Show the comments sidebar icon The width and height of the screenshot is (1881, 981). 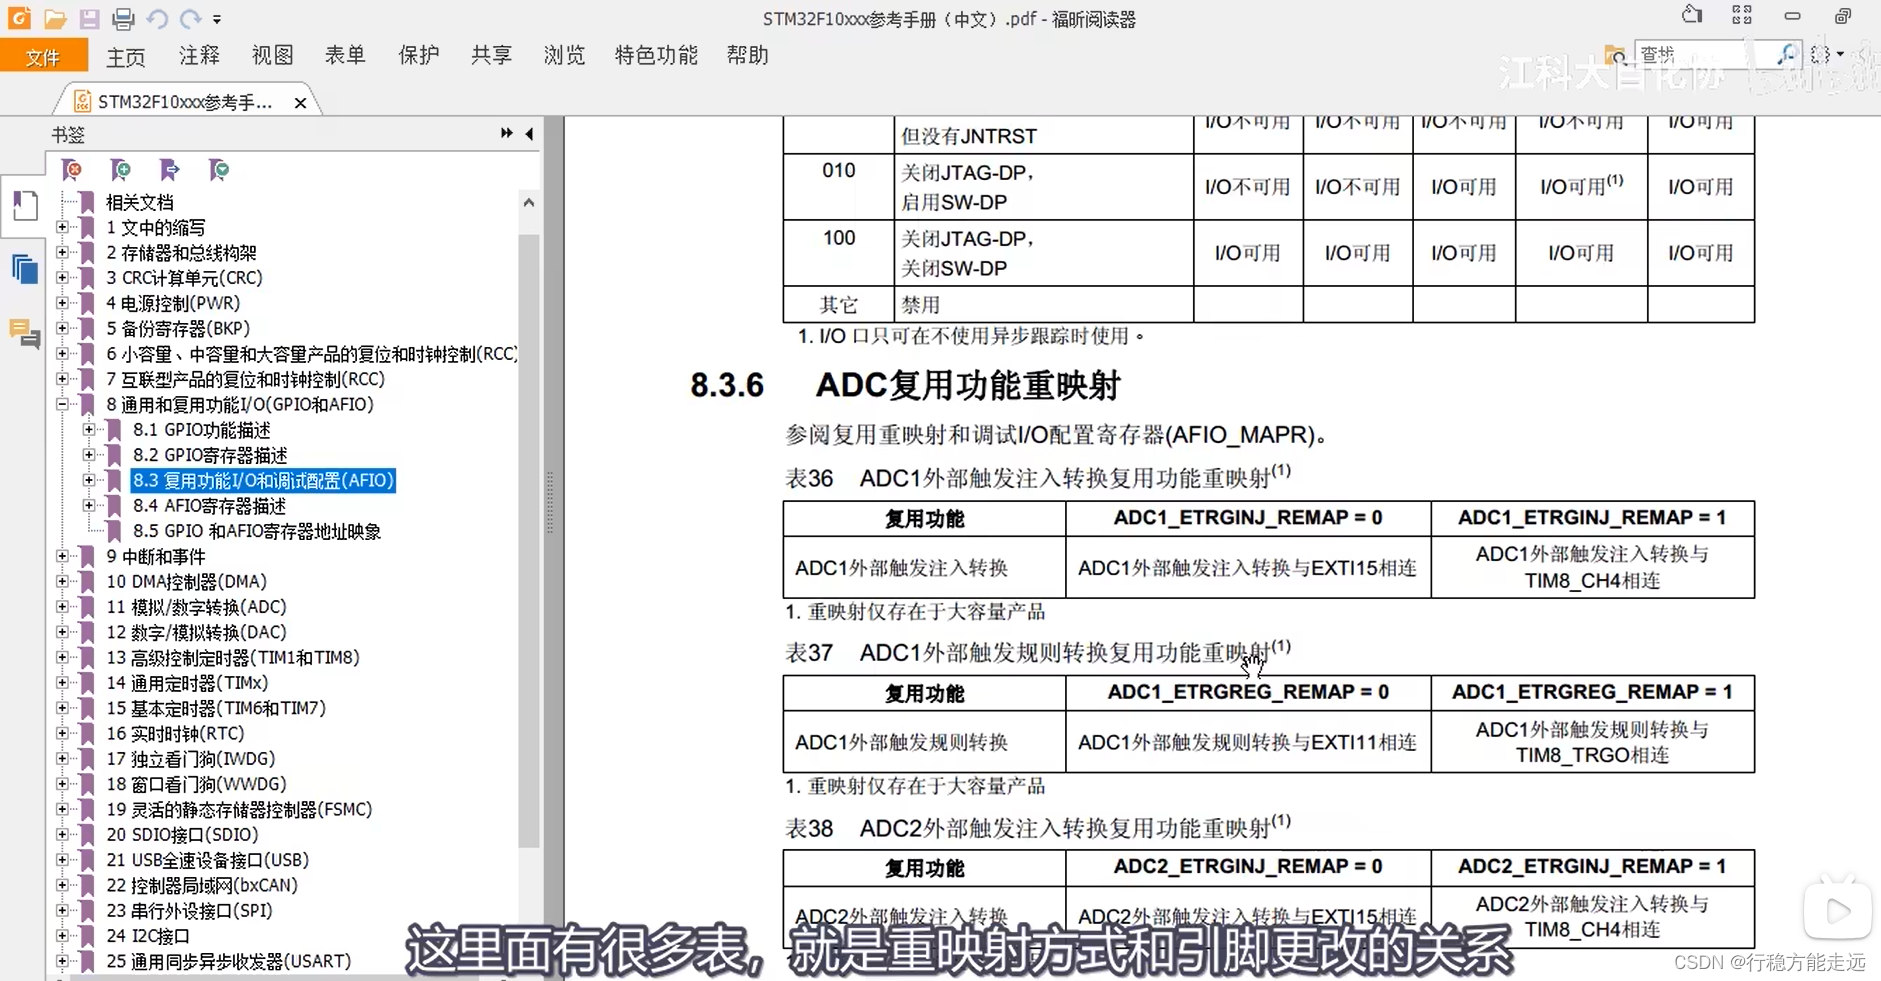pyautogui.click(x=24, y=333)
